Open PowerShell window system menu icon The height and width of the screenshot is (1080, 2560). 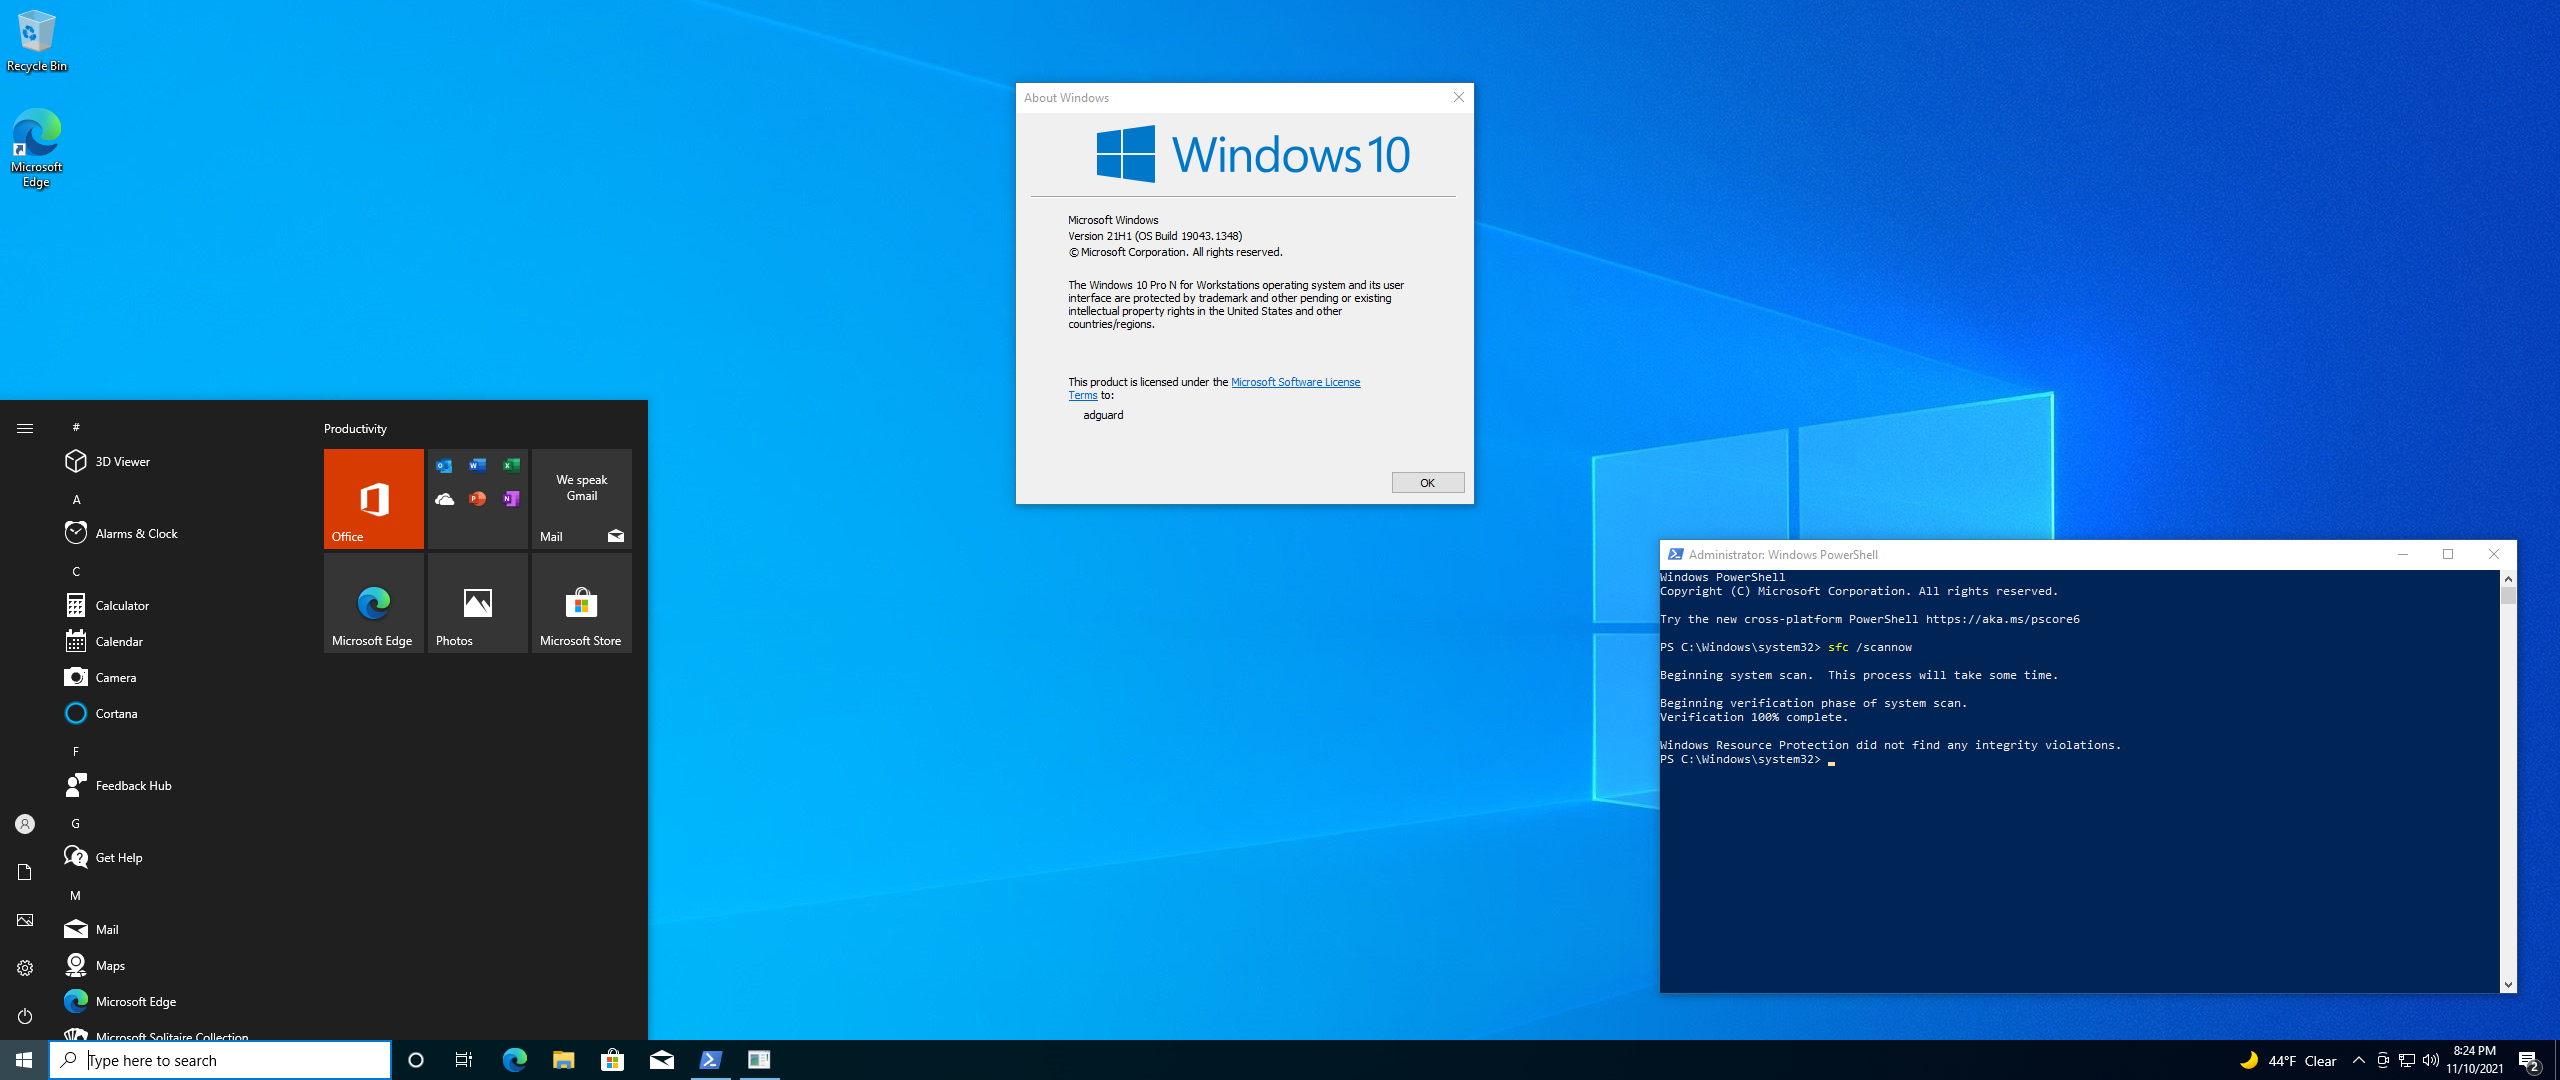tap(1675, 554)
